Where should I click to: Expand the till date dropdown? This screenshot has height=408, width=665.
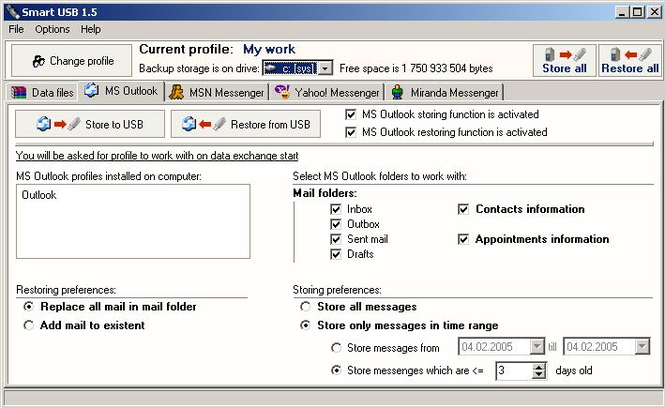click(x=642, y=347)
